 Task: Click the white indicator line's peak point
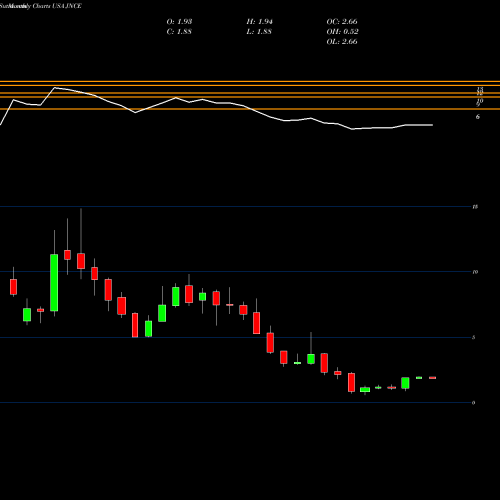(x=55, y=88)
